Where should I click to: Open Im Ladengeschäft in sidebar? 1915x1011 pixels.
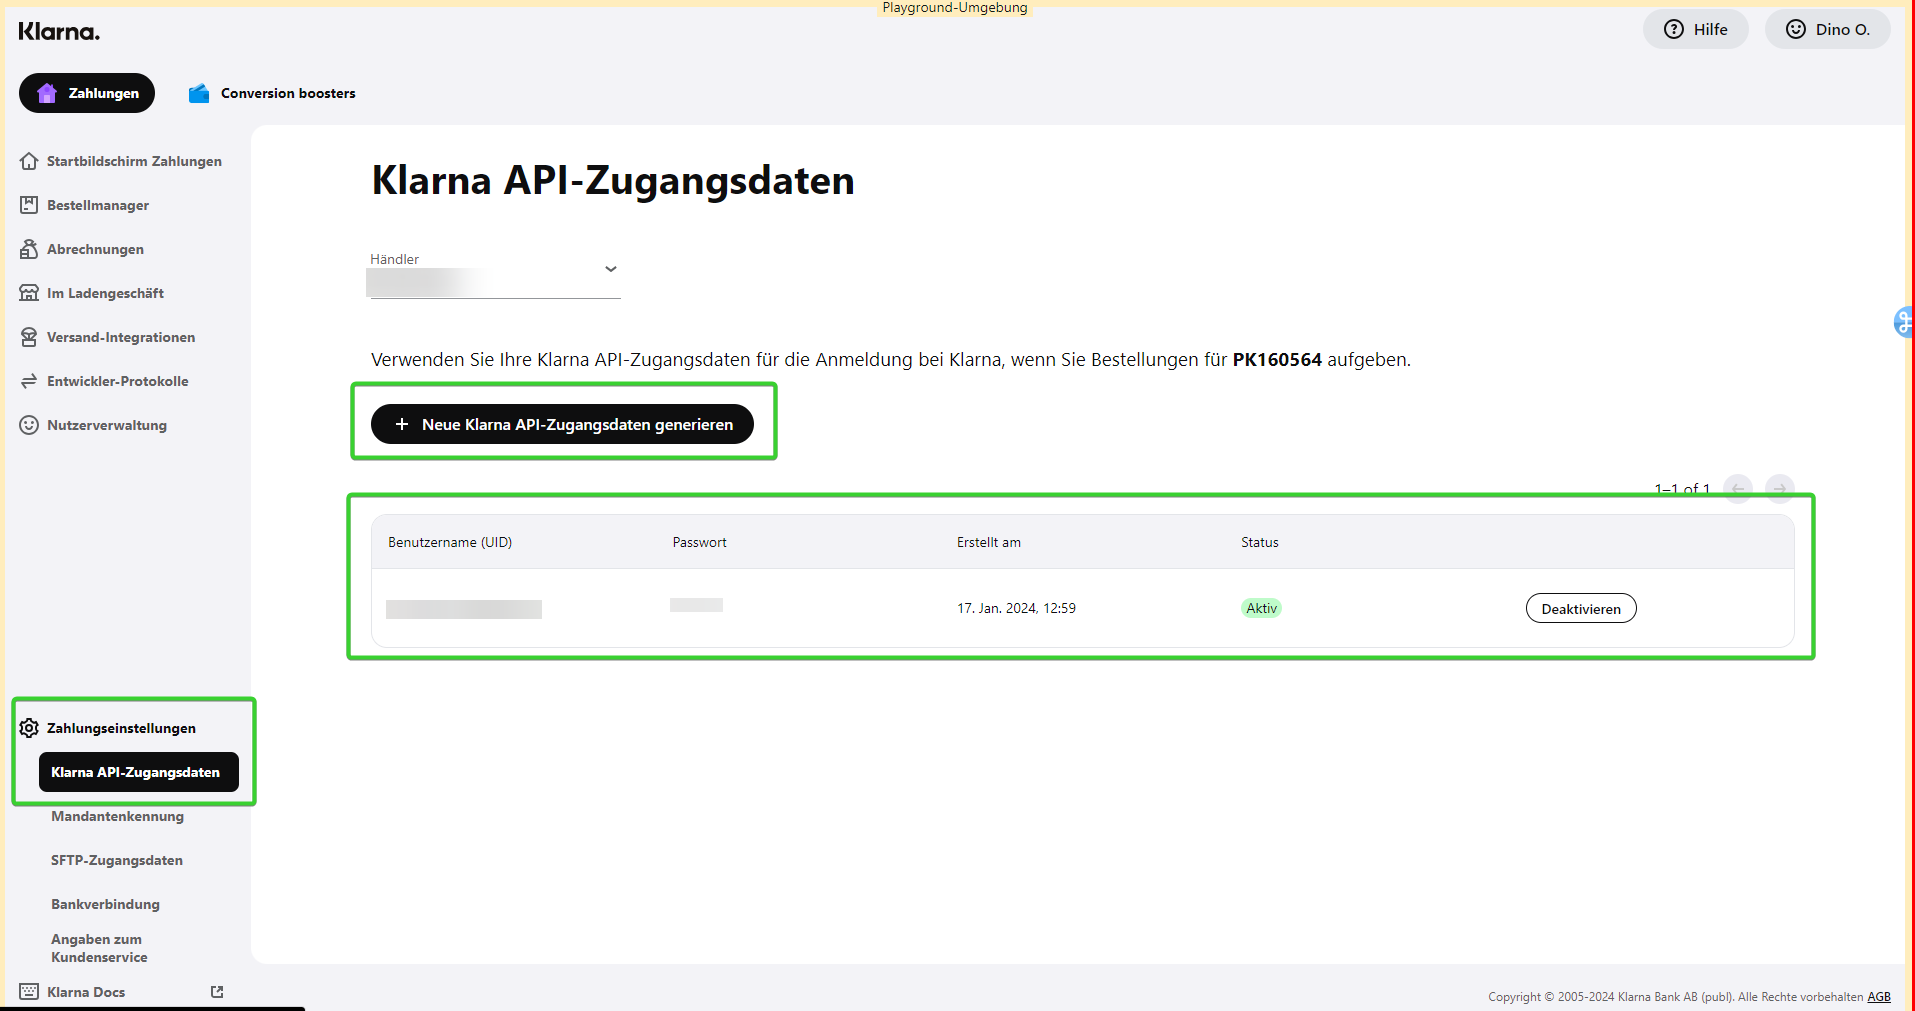92,293
